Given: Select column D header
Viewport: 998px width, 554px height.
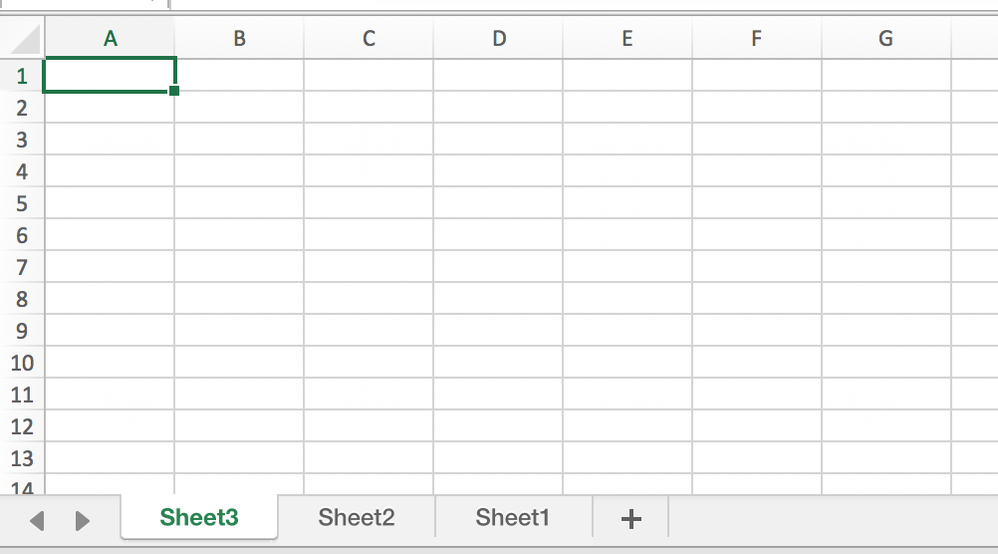Looking at the screenshot, I should point(498,39).
